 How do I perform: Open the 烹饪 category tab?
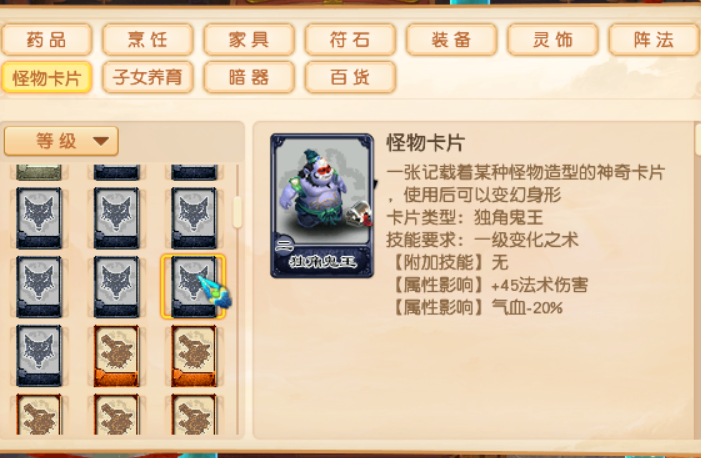pos(148,40)
